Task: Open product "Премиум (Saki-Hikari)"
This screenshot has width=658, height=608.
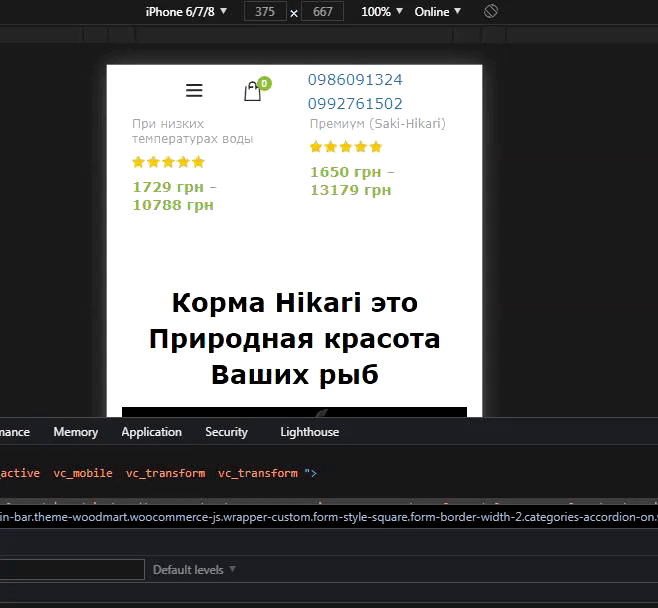Action: click(x=378, y=124)
